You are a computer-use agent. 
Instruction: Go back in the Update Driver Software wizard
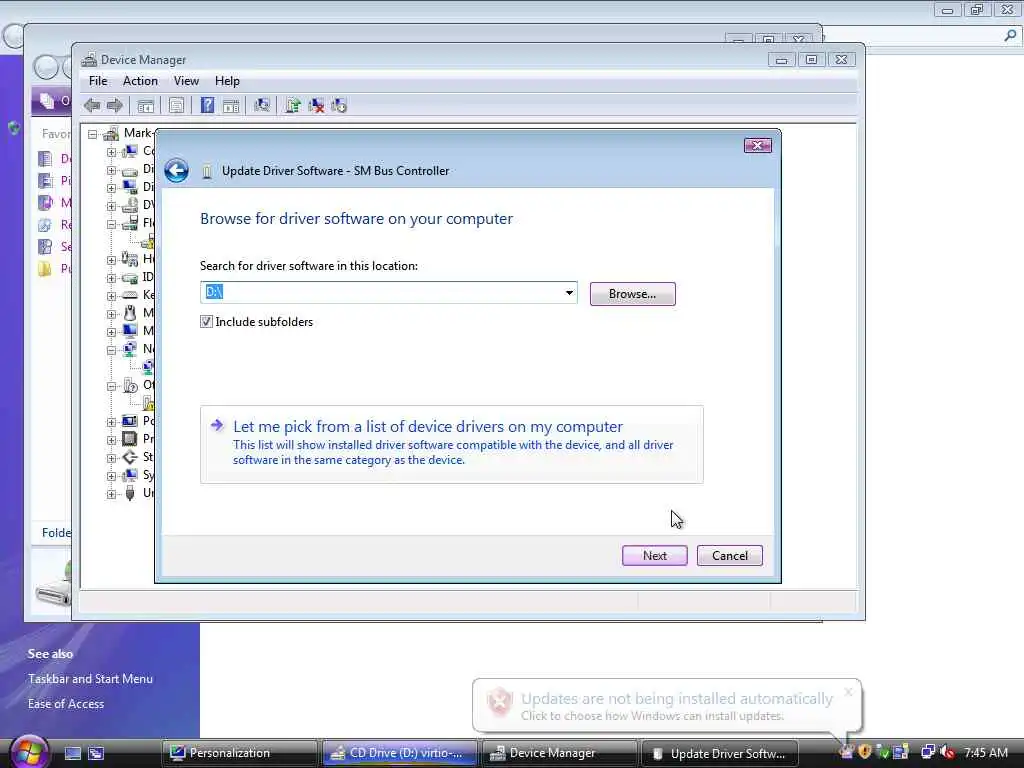coord(176,170)
